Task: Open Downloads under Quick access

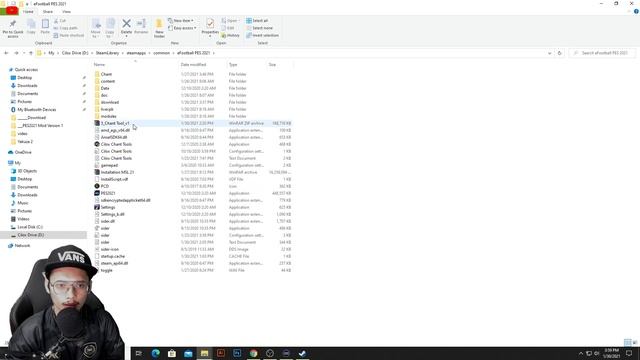Action: [27, 86]
